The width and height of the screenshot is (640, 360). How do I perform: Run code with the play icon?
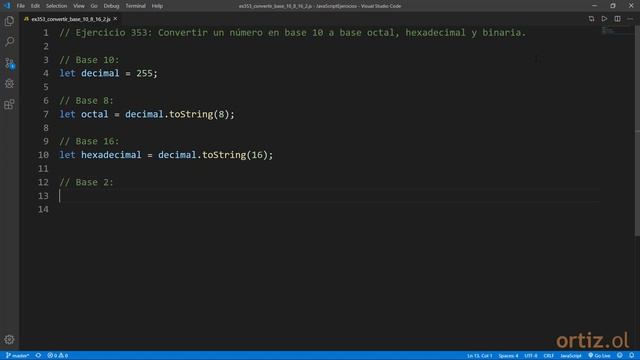coord(604,19)
